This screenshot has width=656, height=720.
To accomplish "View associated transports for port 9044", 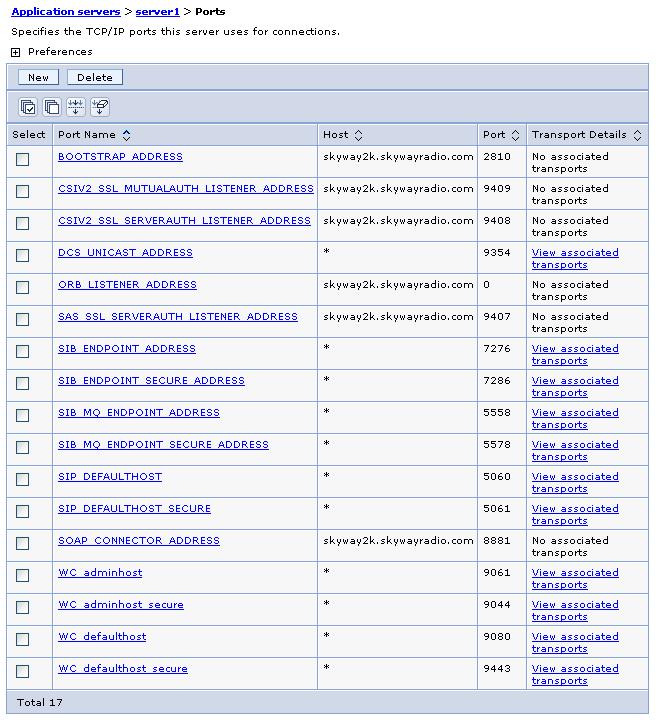I will tap(575, 611).
